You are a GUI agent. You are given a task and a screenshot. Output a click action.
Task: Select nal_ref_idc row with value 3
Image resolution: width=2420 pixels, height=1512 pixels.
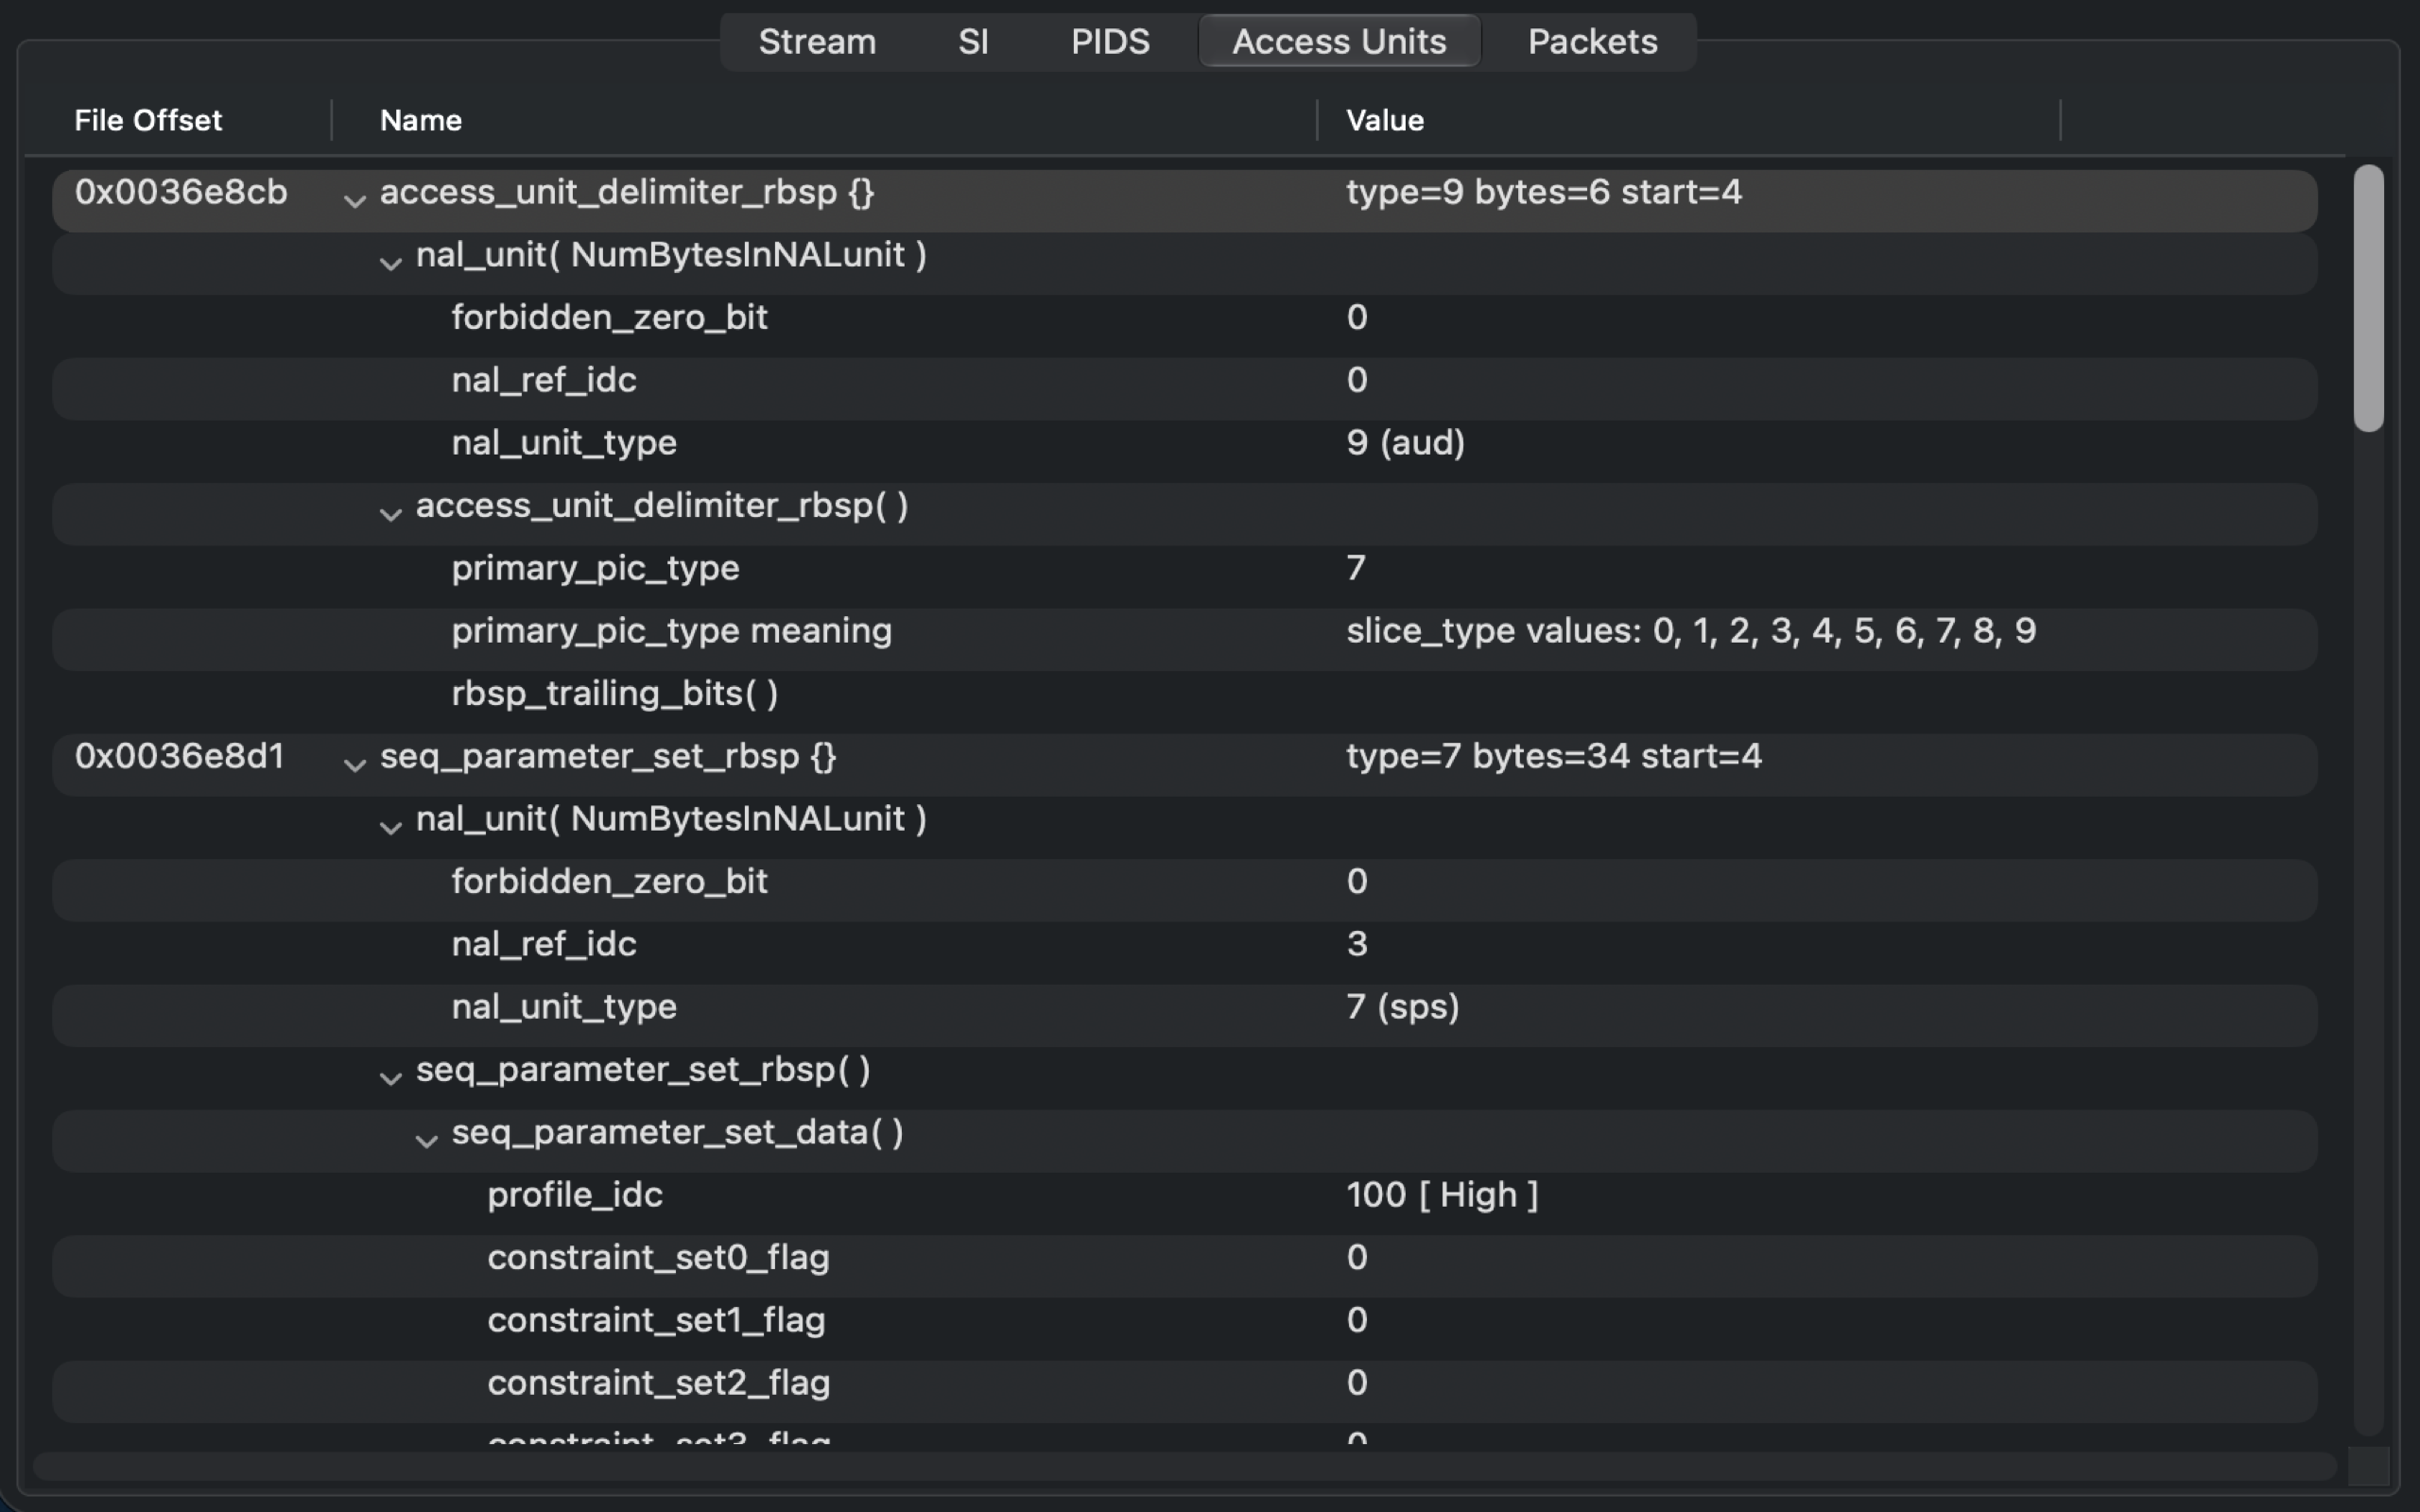coord(1185,953)
